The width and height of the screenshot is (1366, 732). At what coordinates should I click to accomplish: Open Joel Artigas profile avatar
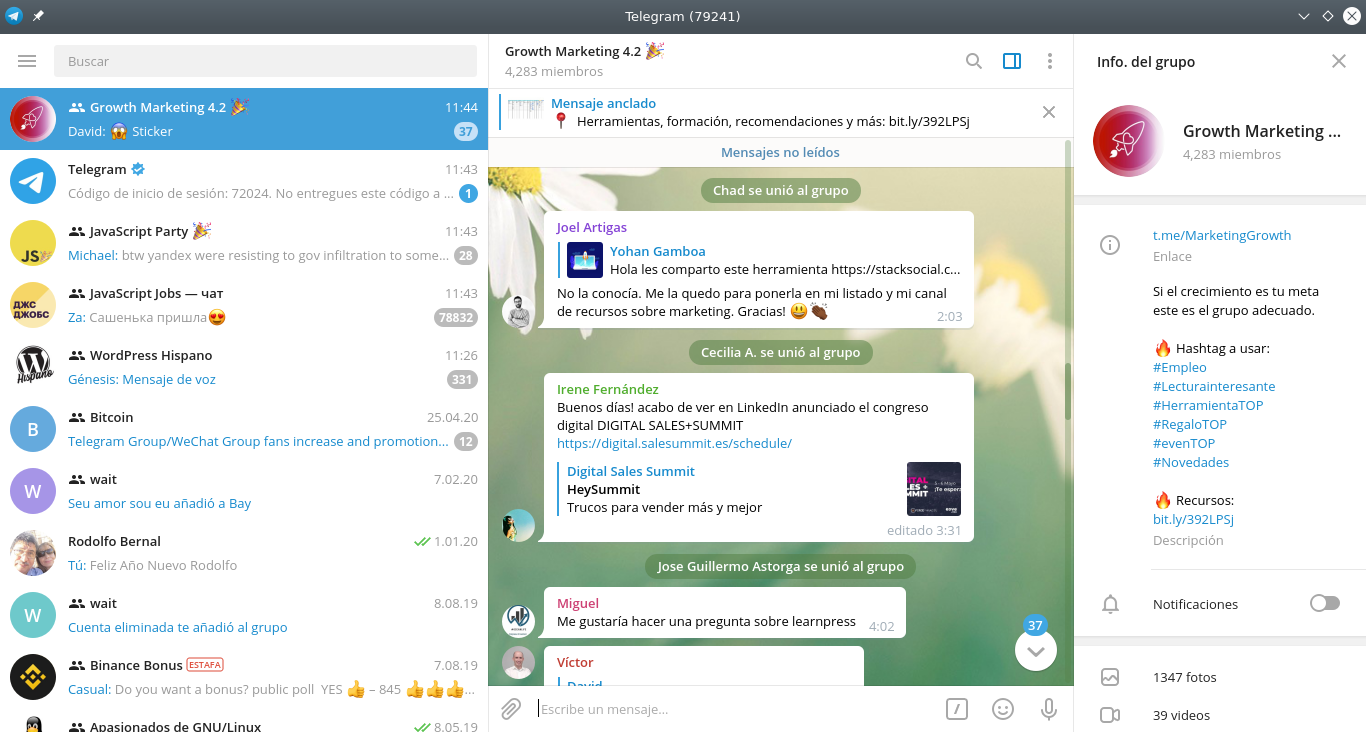[518, 312]
